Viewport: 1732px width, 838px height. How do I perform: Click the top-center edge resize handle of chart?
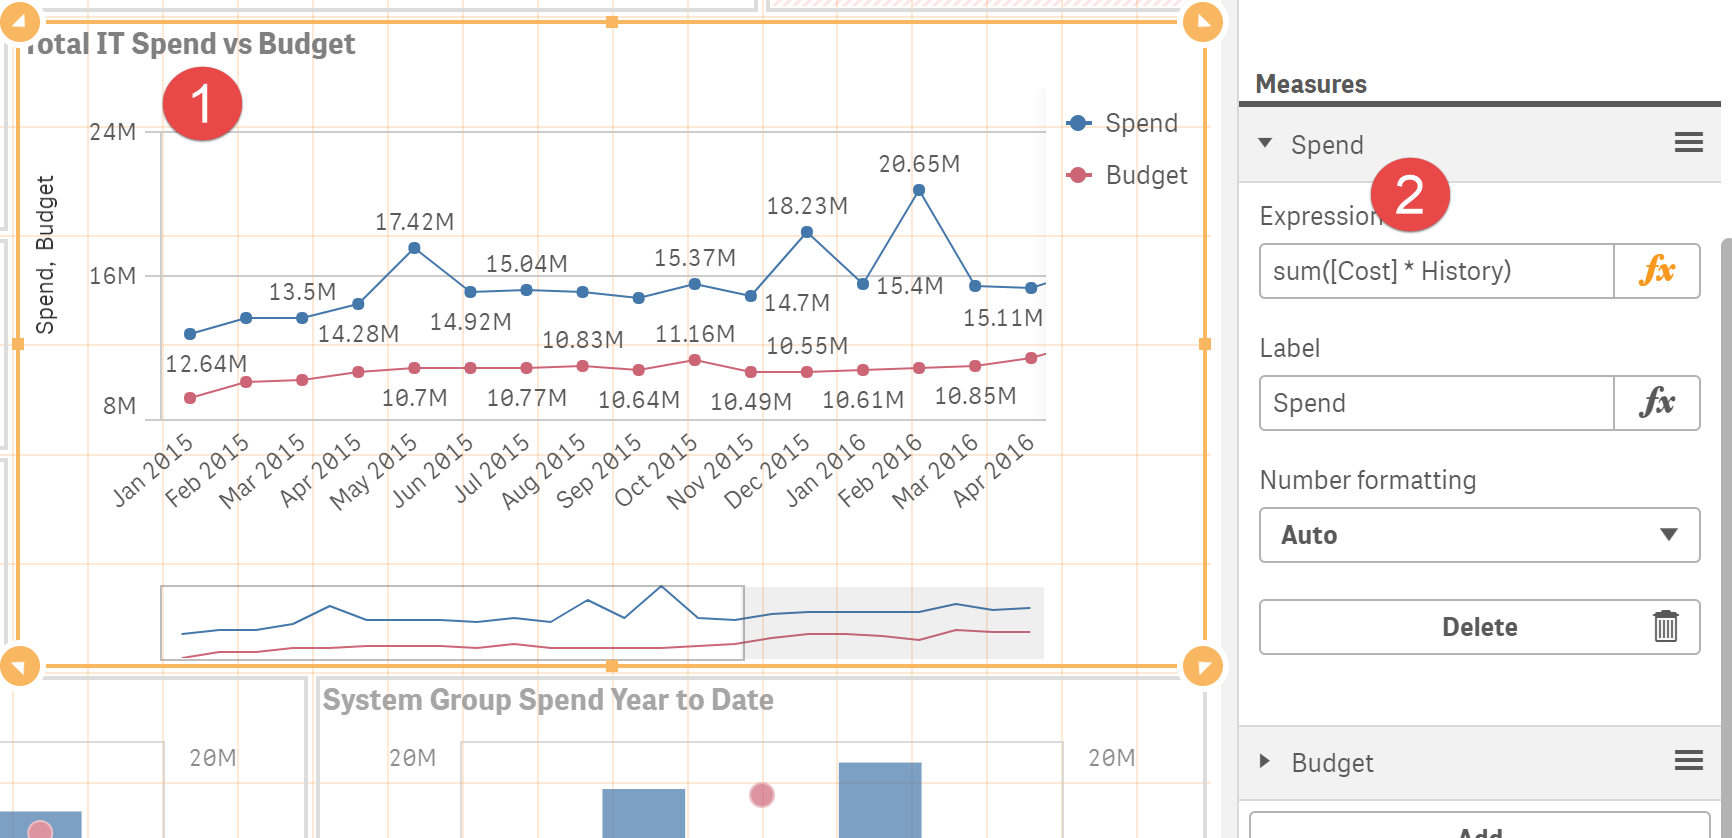point(612,22)
